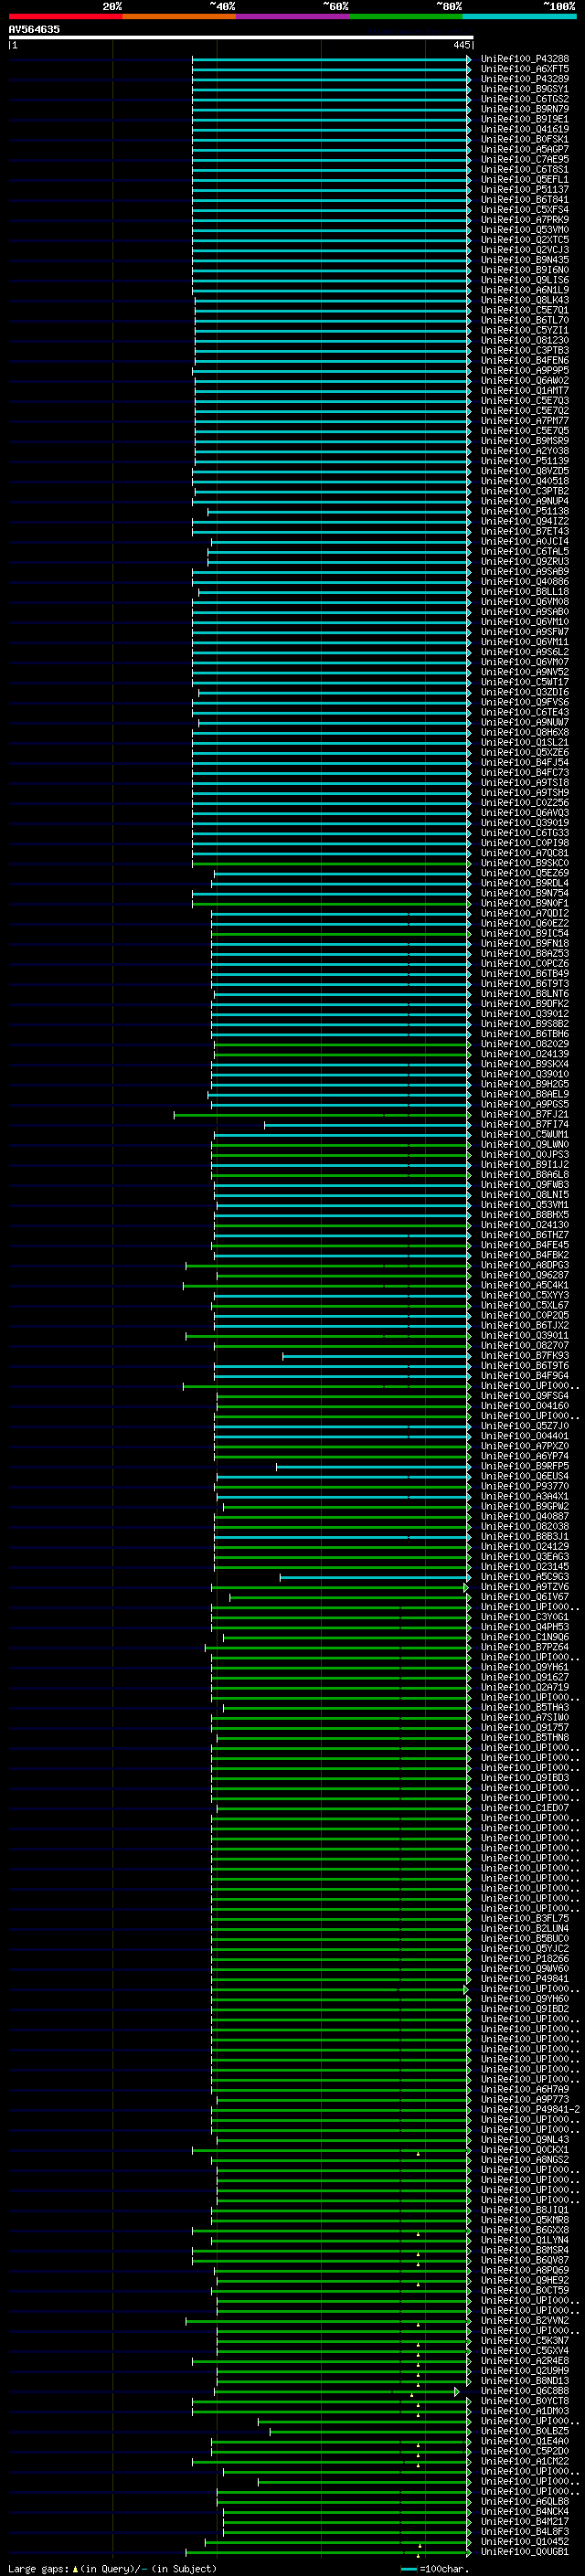Click alignment bar for UniRef100_B7FJ21
The image size is (585, 2576).
pyautogui.click(x=322, y=1114)
